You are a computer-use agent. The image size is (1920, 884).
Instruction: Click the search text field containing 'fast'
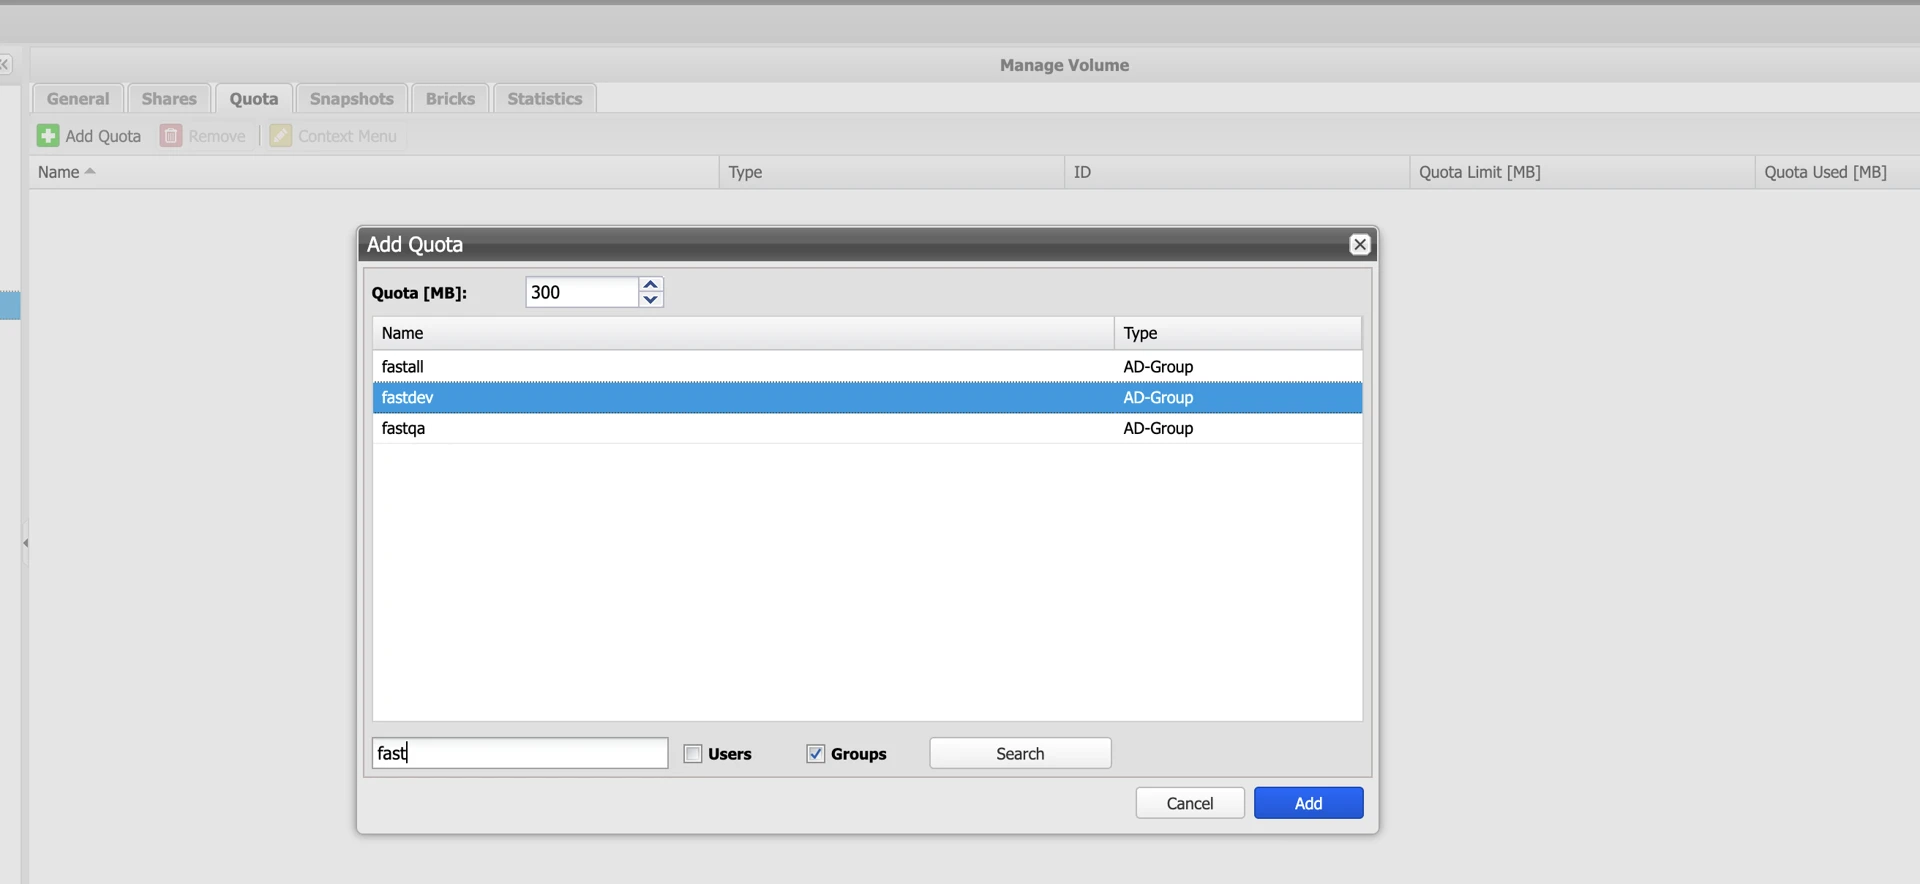[520, 753]
